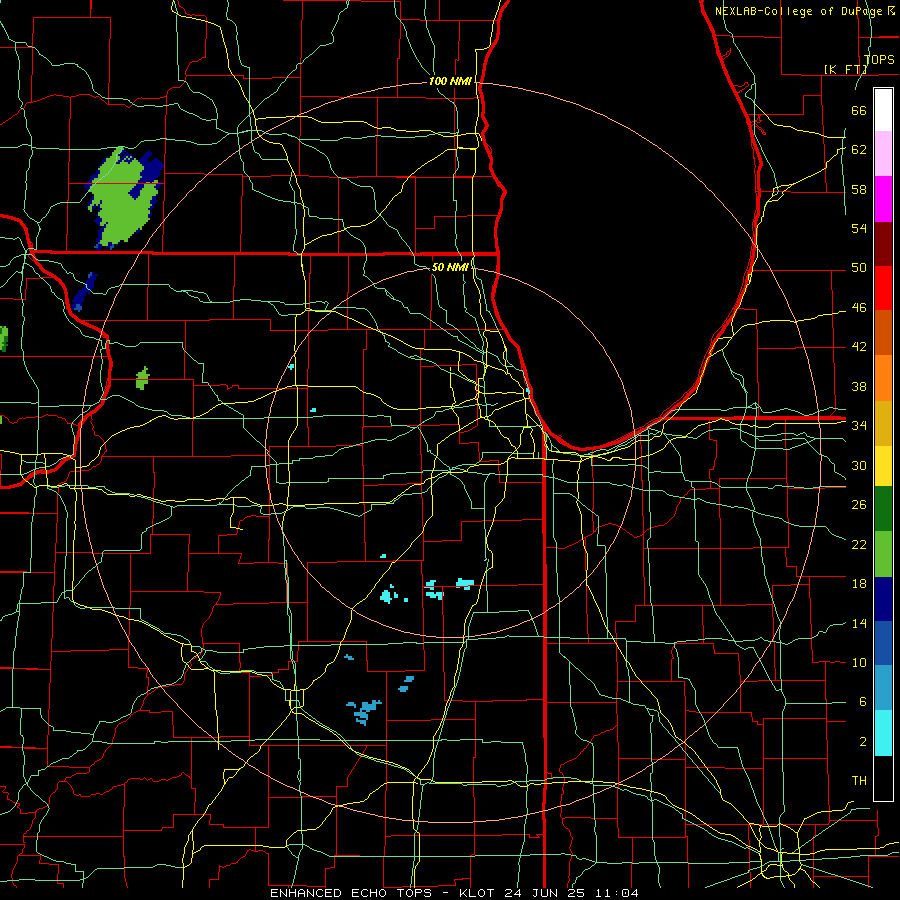This screenshot has width=900, height=900.
Task: Click the legend value '34'
Action: (859, 425)
